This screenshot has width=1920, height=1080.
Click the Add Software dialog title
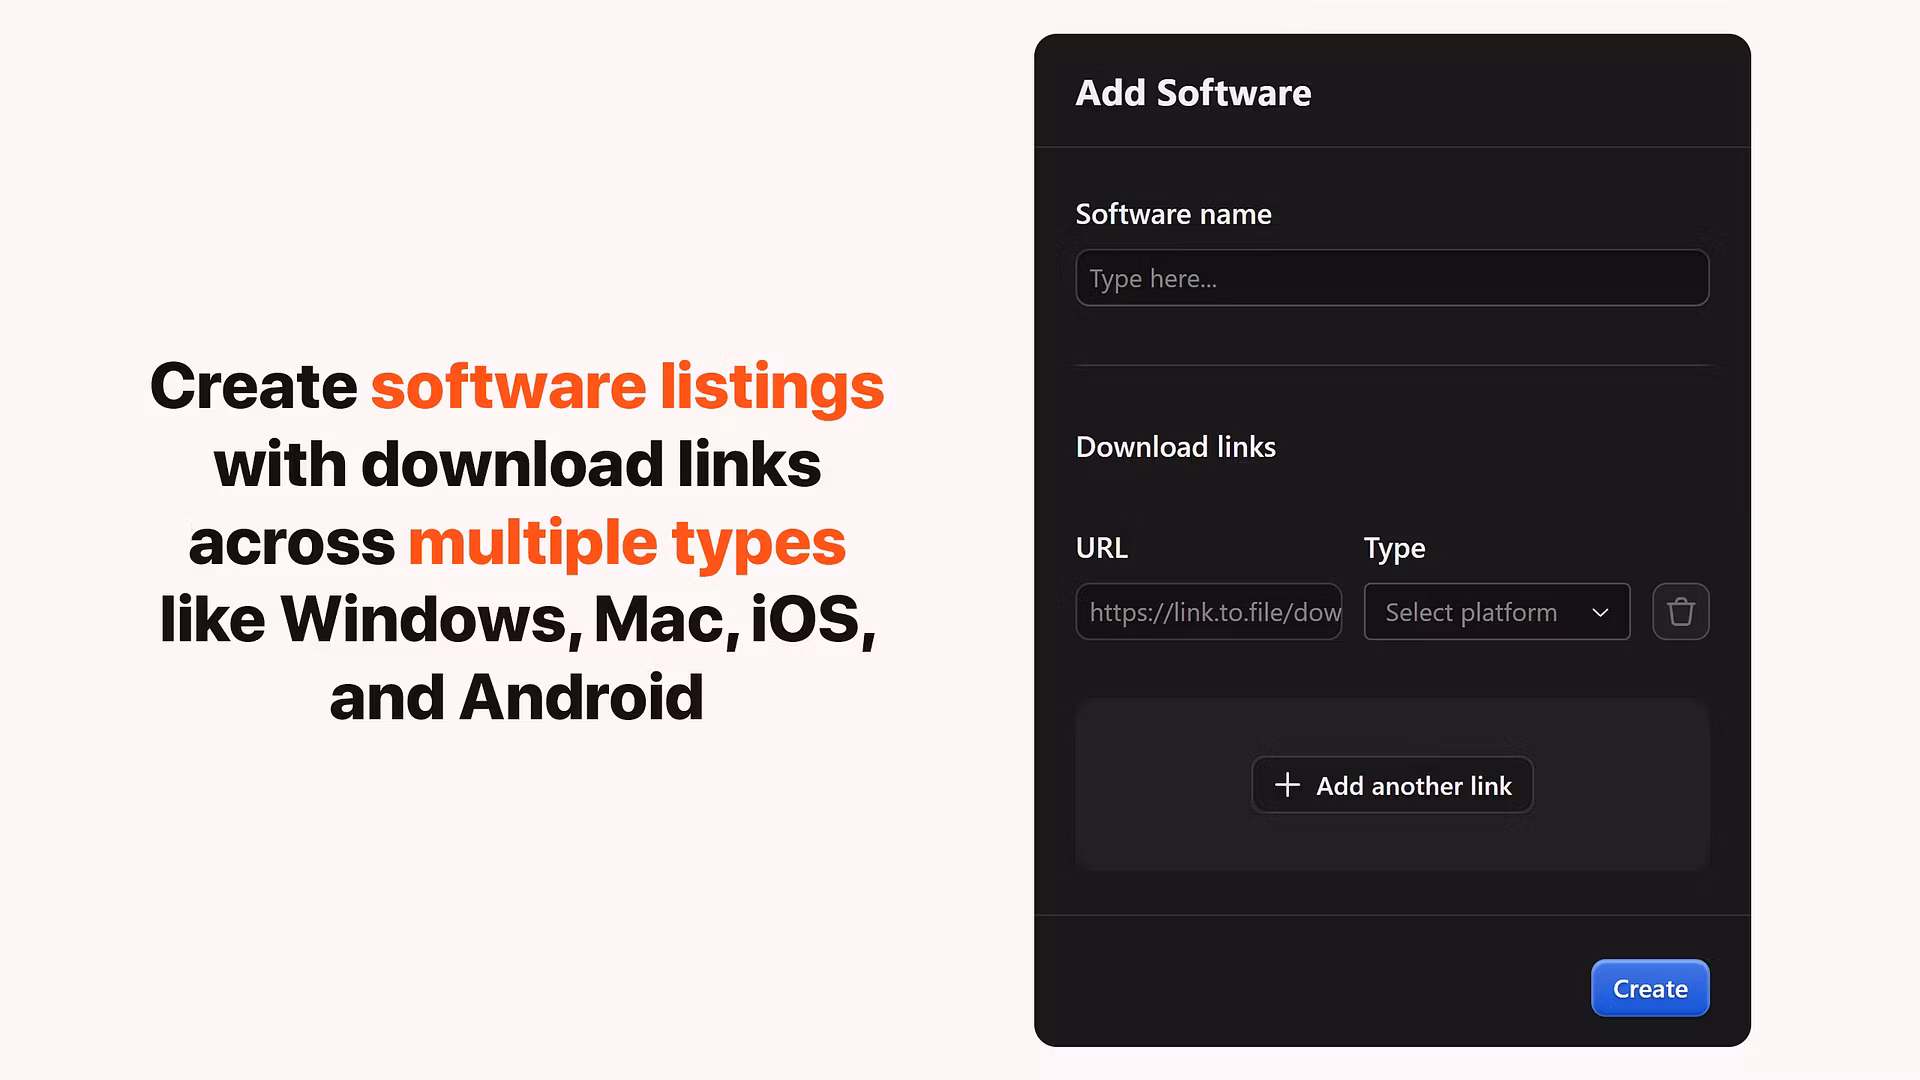pos(1192,93)
